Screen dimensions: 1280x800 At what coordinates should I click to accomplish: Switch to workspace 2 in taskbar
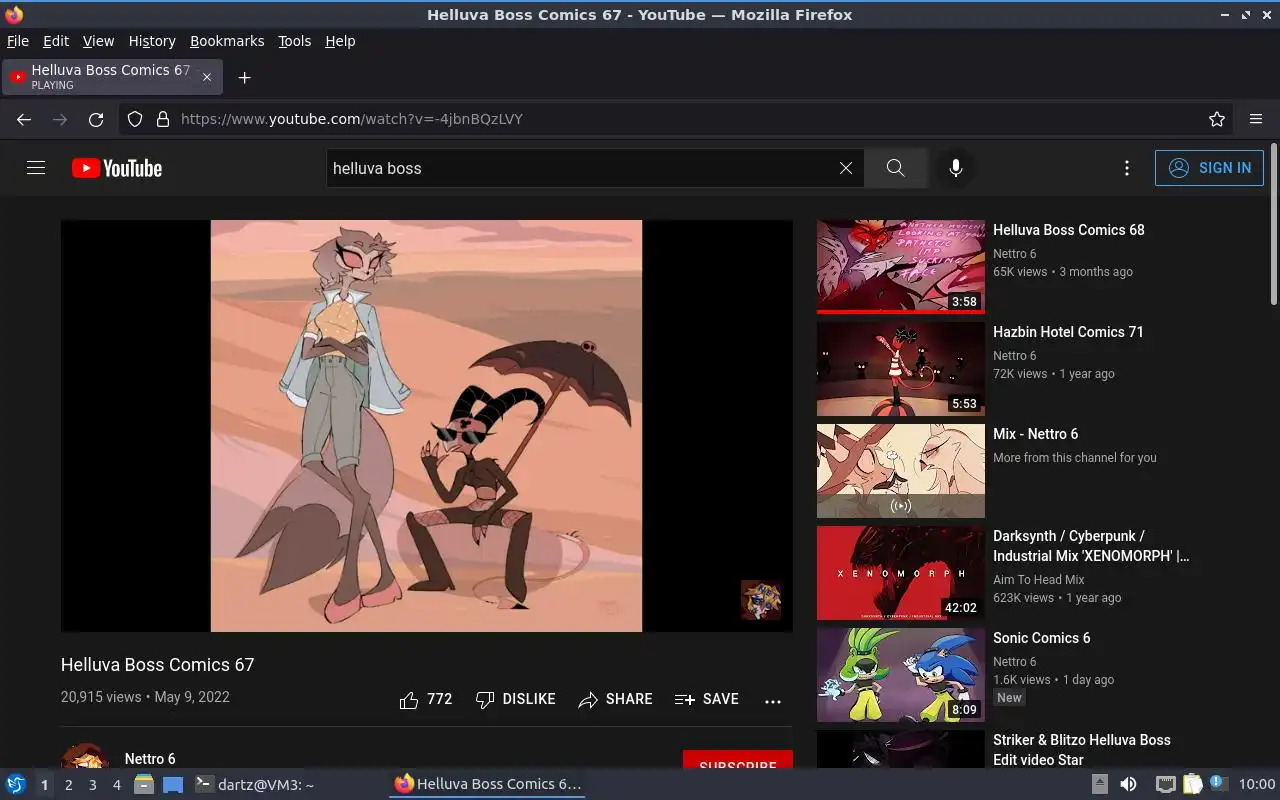point(68,785)
